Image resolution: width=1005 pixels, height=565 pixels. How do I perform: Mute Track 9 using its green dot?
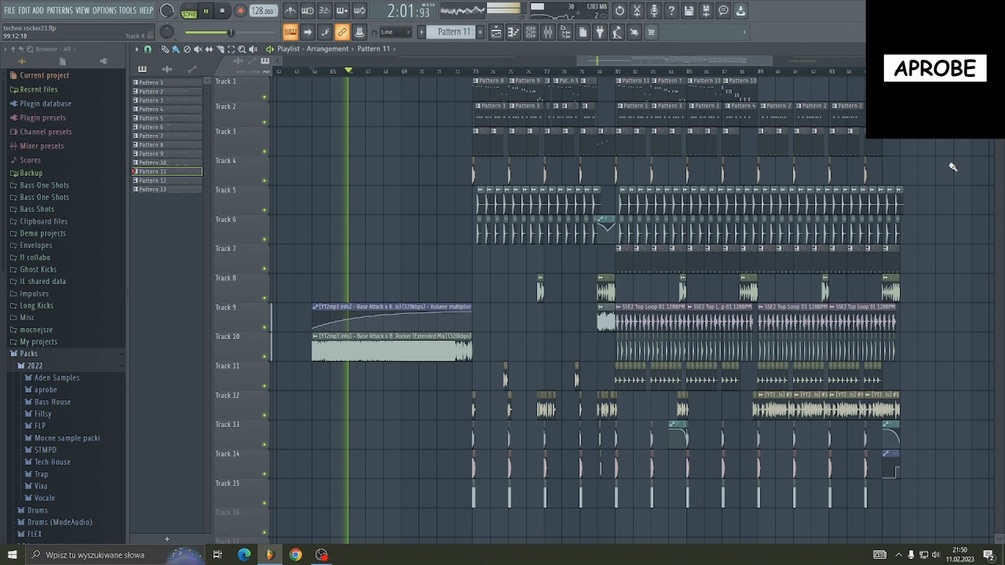[x=264, y=327]
